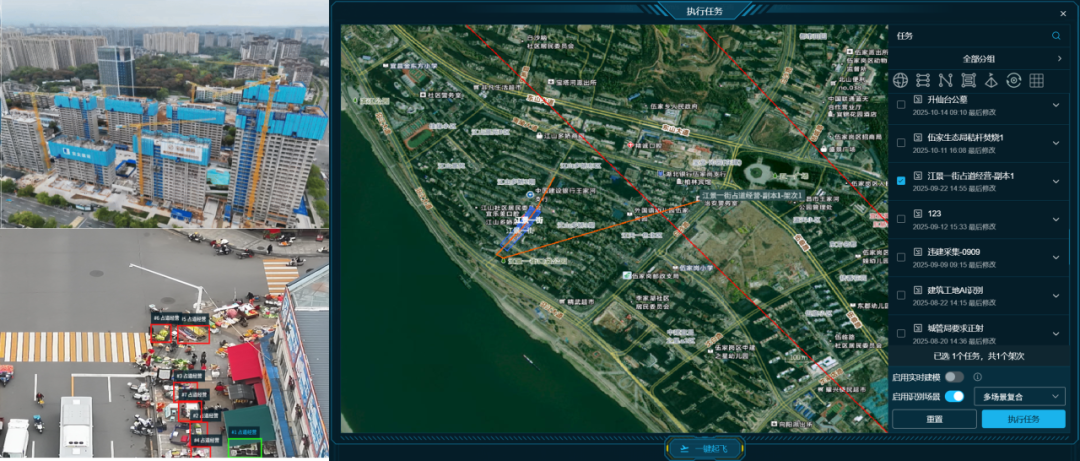Open the 全部分组 group selector
1080x461 pixels.
[x=978, y=59]
